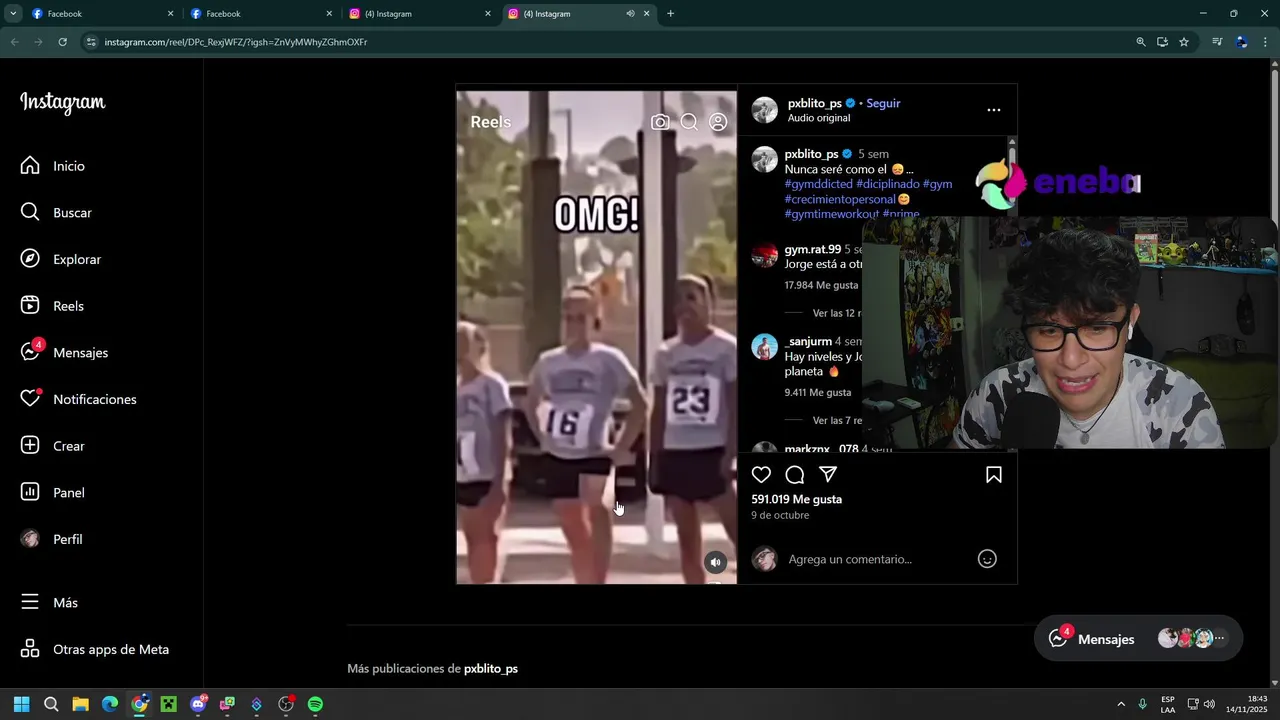Open Spotify from the taskbar
The width and height of the screenshot is (1280, 720).
[x=315, y=704]
